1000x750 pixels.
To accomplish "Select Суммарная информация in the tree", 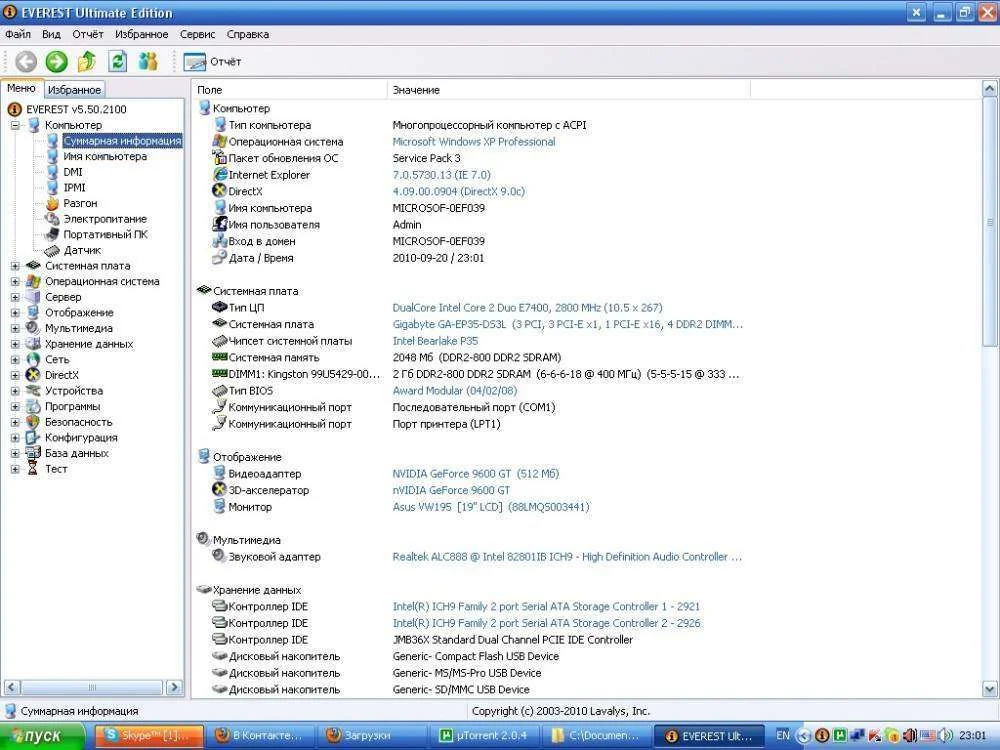I will 122,140.
